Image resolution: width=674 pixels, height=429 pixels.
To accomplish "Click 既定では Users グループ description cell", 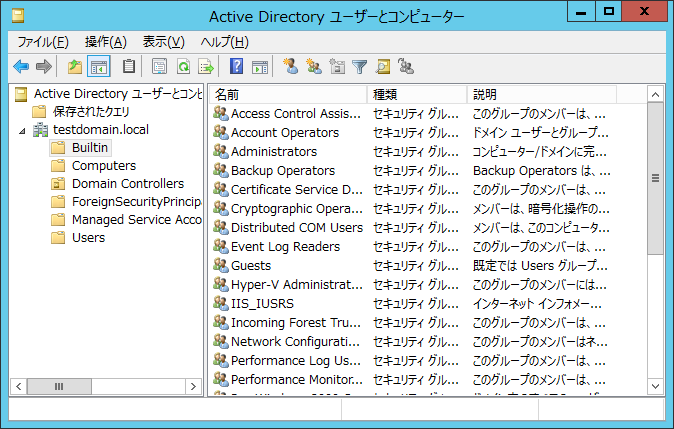I will 540,266.
